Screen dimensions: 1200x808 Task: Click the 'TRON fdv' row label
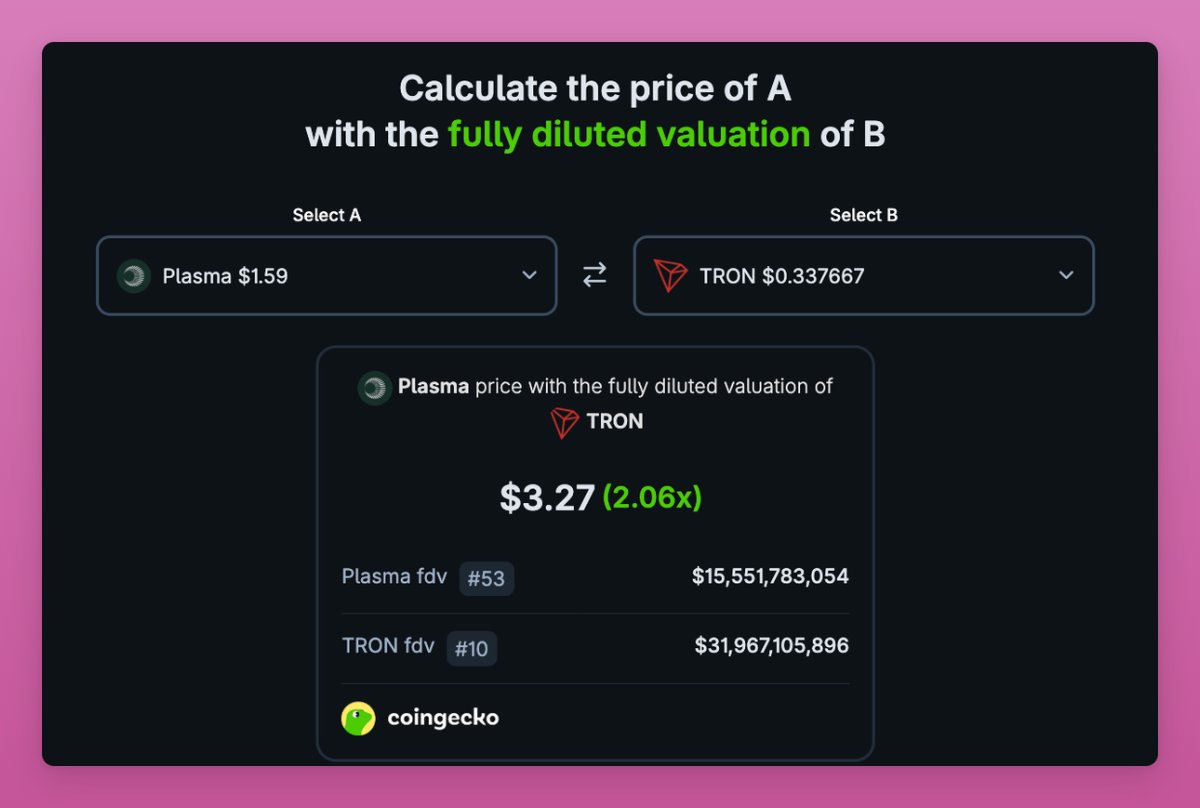[388, 646]
